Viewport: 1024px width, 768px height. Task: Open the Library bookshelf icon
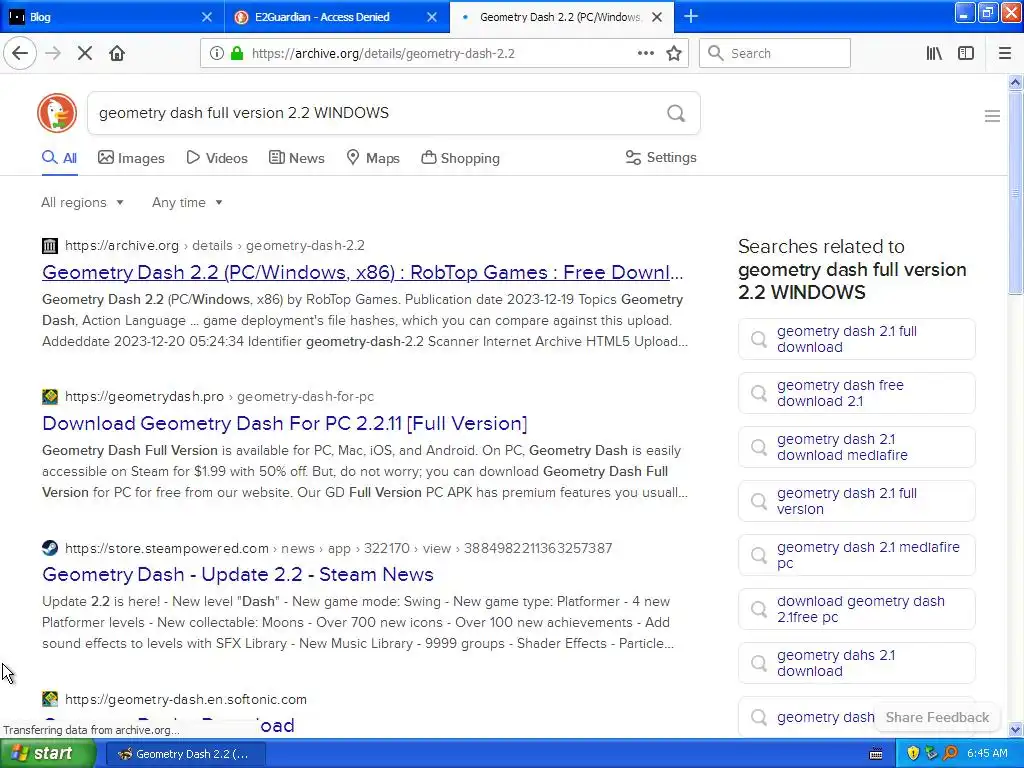coord(934,54)
